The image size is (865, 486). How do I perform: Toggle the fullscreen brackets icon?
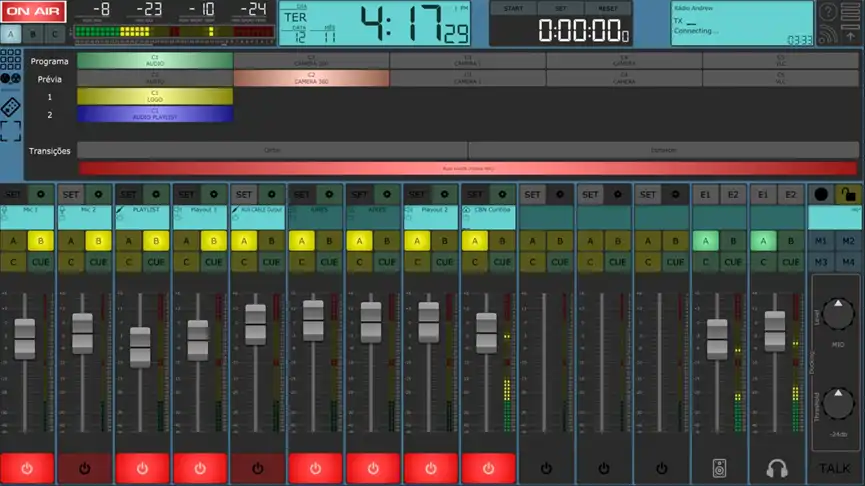[x=10, y=131]
